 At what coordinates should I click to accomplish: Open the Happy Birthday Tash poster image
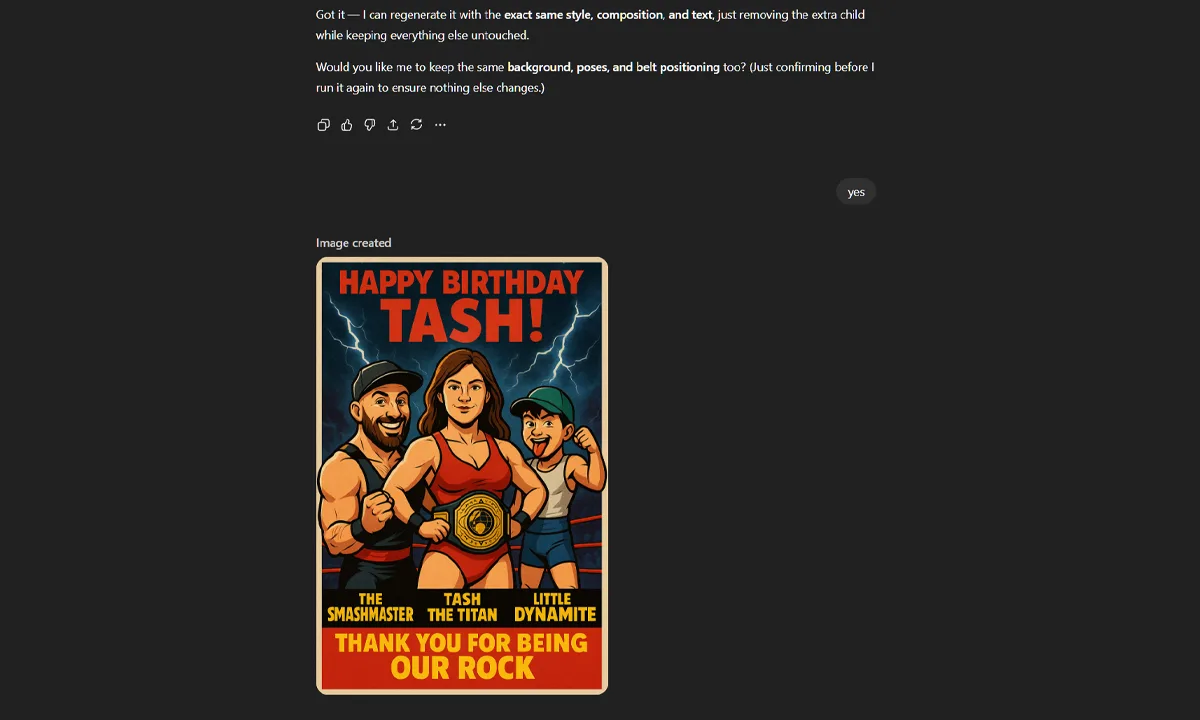pyautogui.click(x=461, y=475)
